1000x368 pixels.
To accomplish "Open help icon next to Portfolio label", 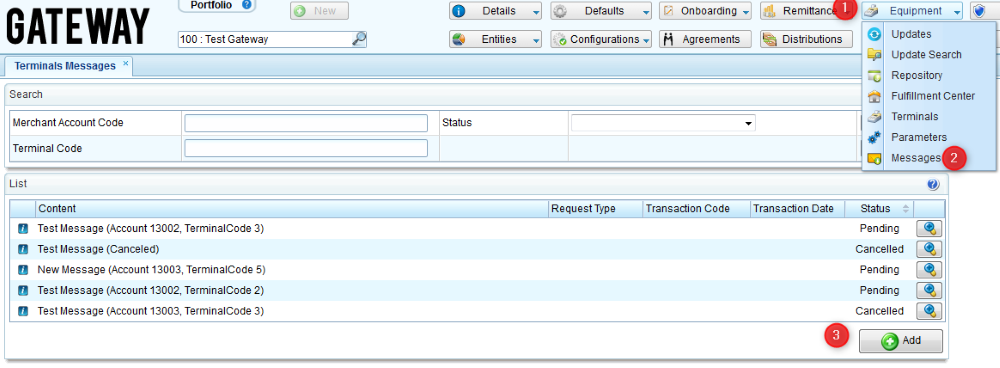I will click(247, 5).
